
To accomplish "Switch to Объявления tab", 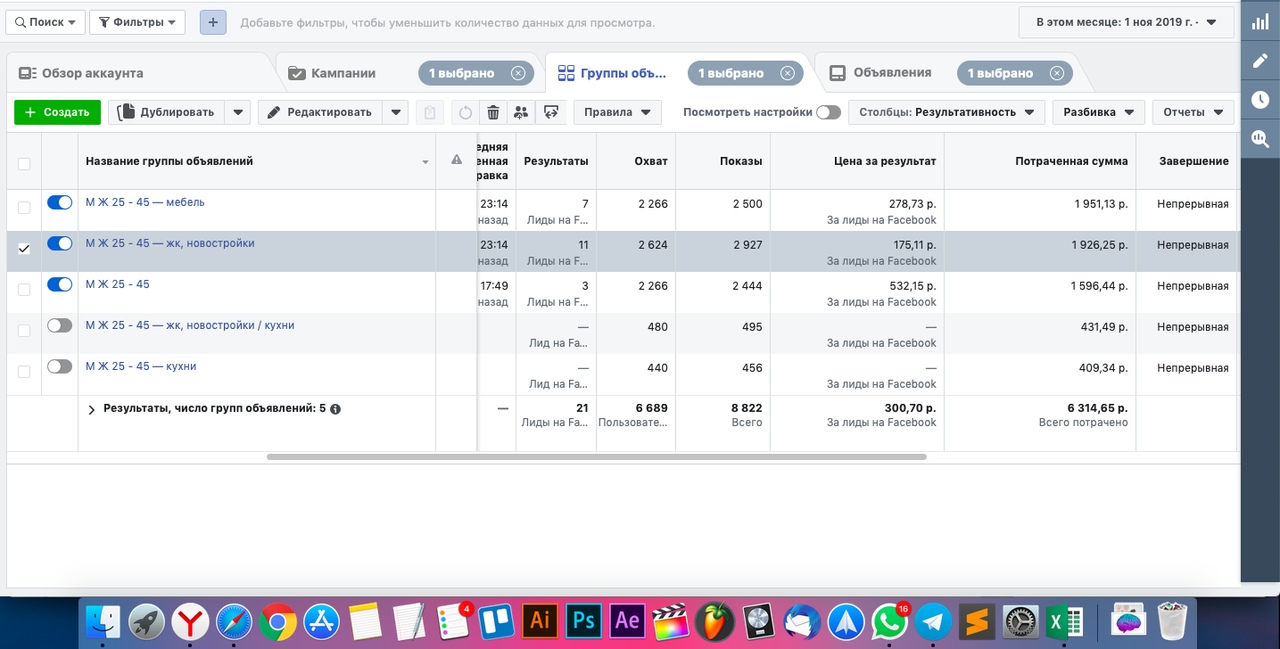I will click(892, 73).
